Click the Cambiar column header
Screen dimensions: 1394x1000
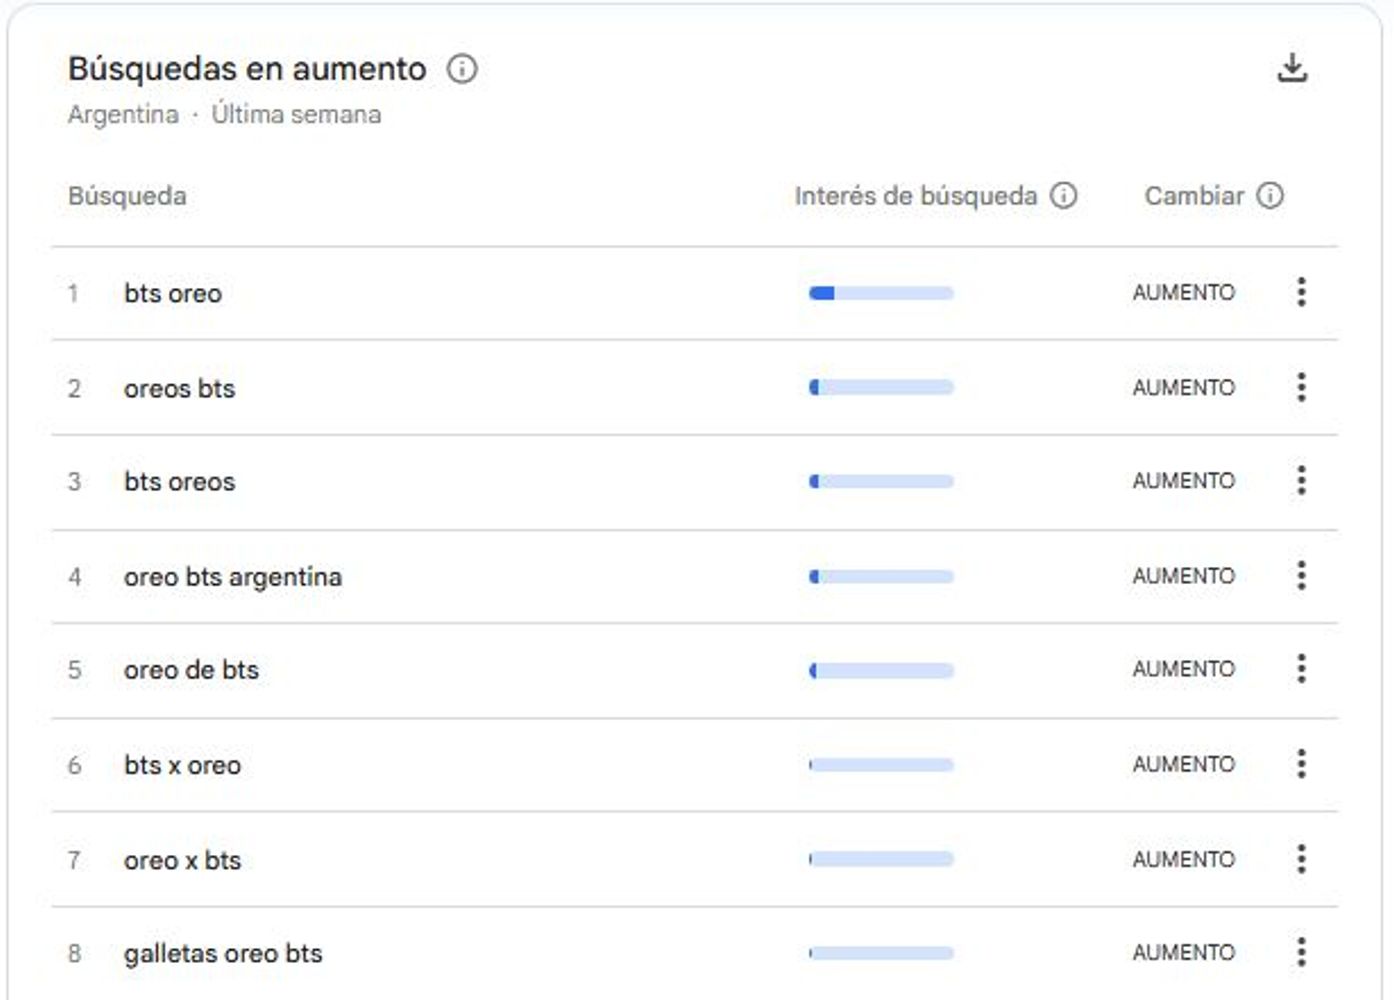click(1194, 196)
